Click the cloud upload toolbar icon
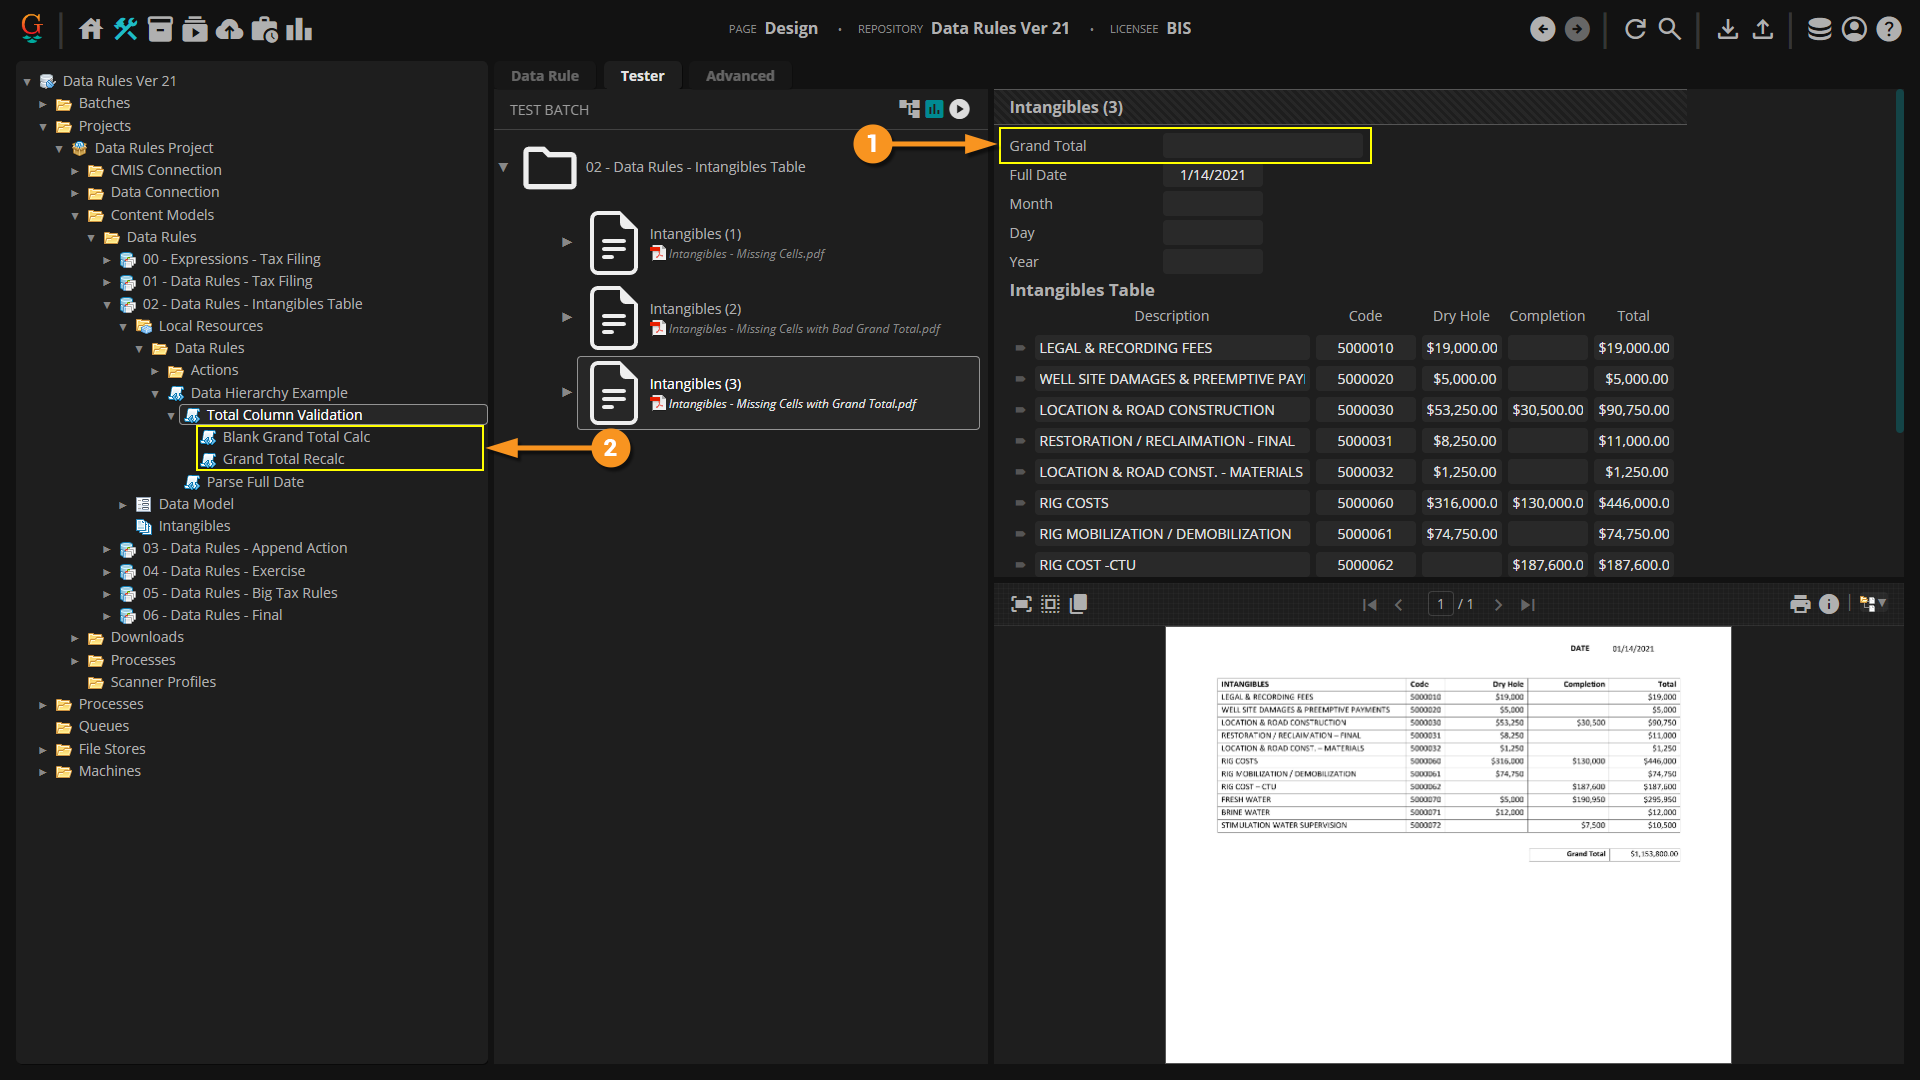The height and width of the screenshot is (1080, 1920). pos(229,29)
